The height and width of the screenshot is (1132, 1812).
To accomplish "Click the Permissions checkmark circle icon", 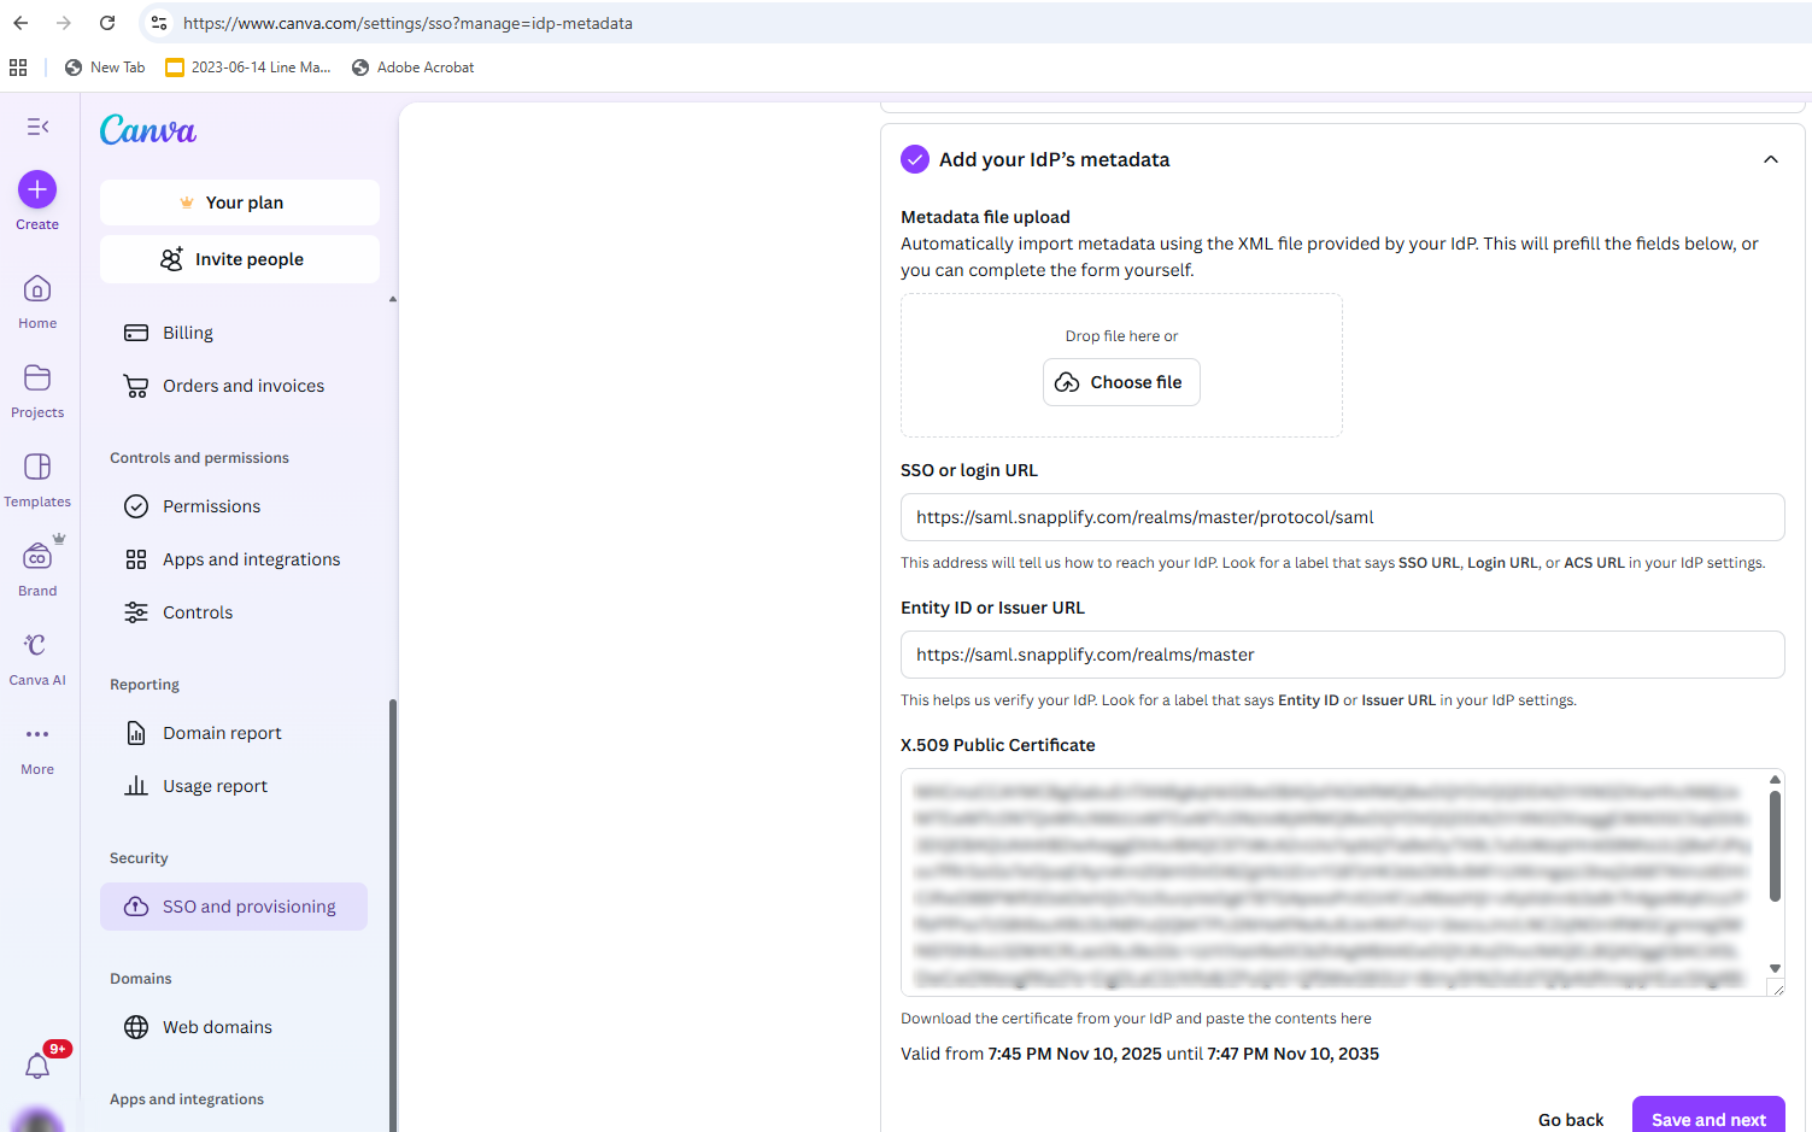I will pos(136,506).
